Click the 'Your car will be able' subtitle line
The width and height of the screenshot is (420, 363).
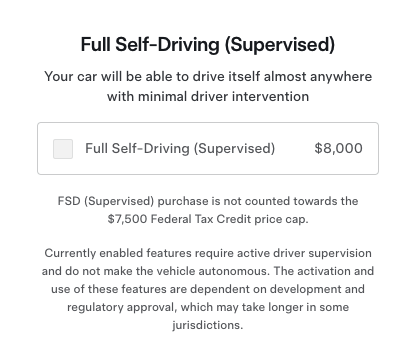[x=208, y=77]
